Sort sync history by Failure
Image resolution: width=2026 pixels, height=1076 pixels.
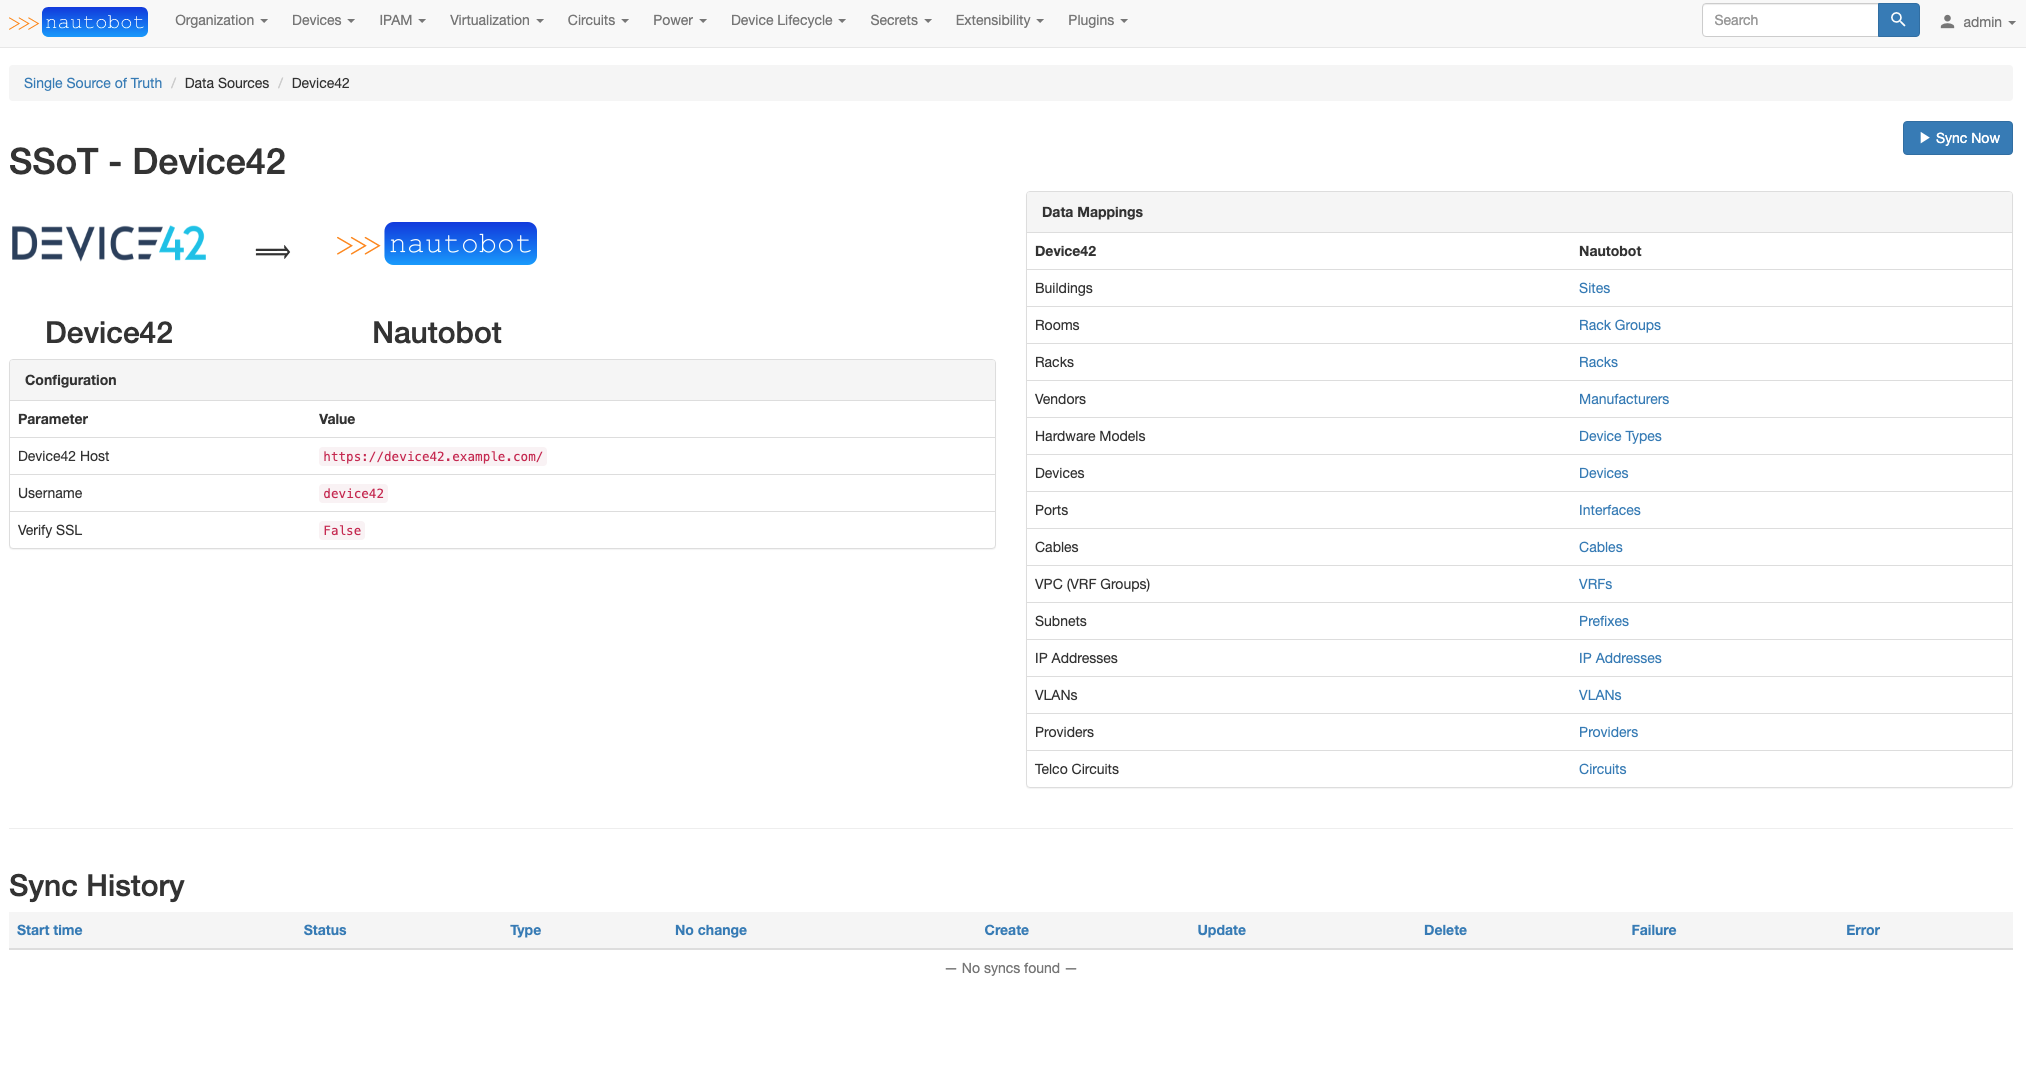click(x=1653, y=930)
